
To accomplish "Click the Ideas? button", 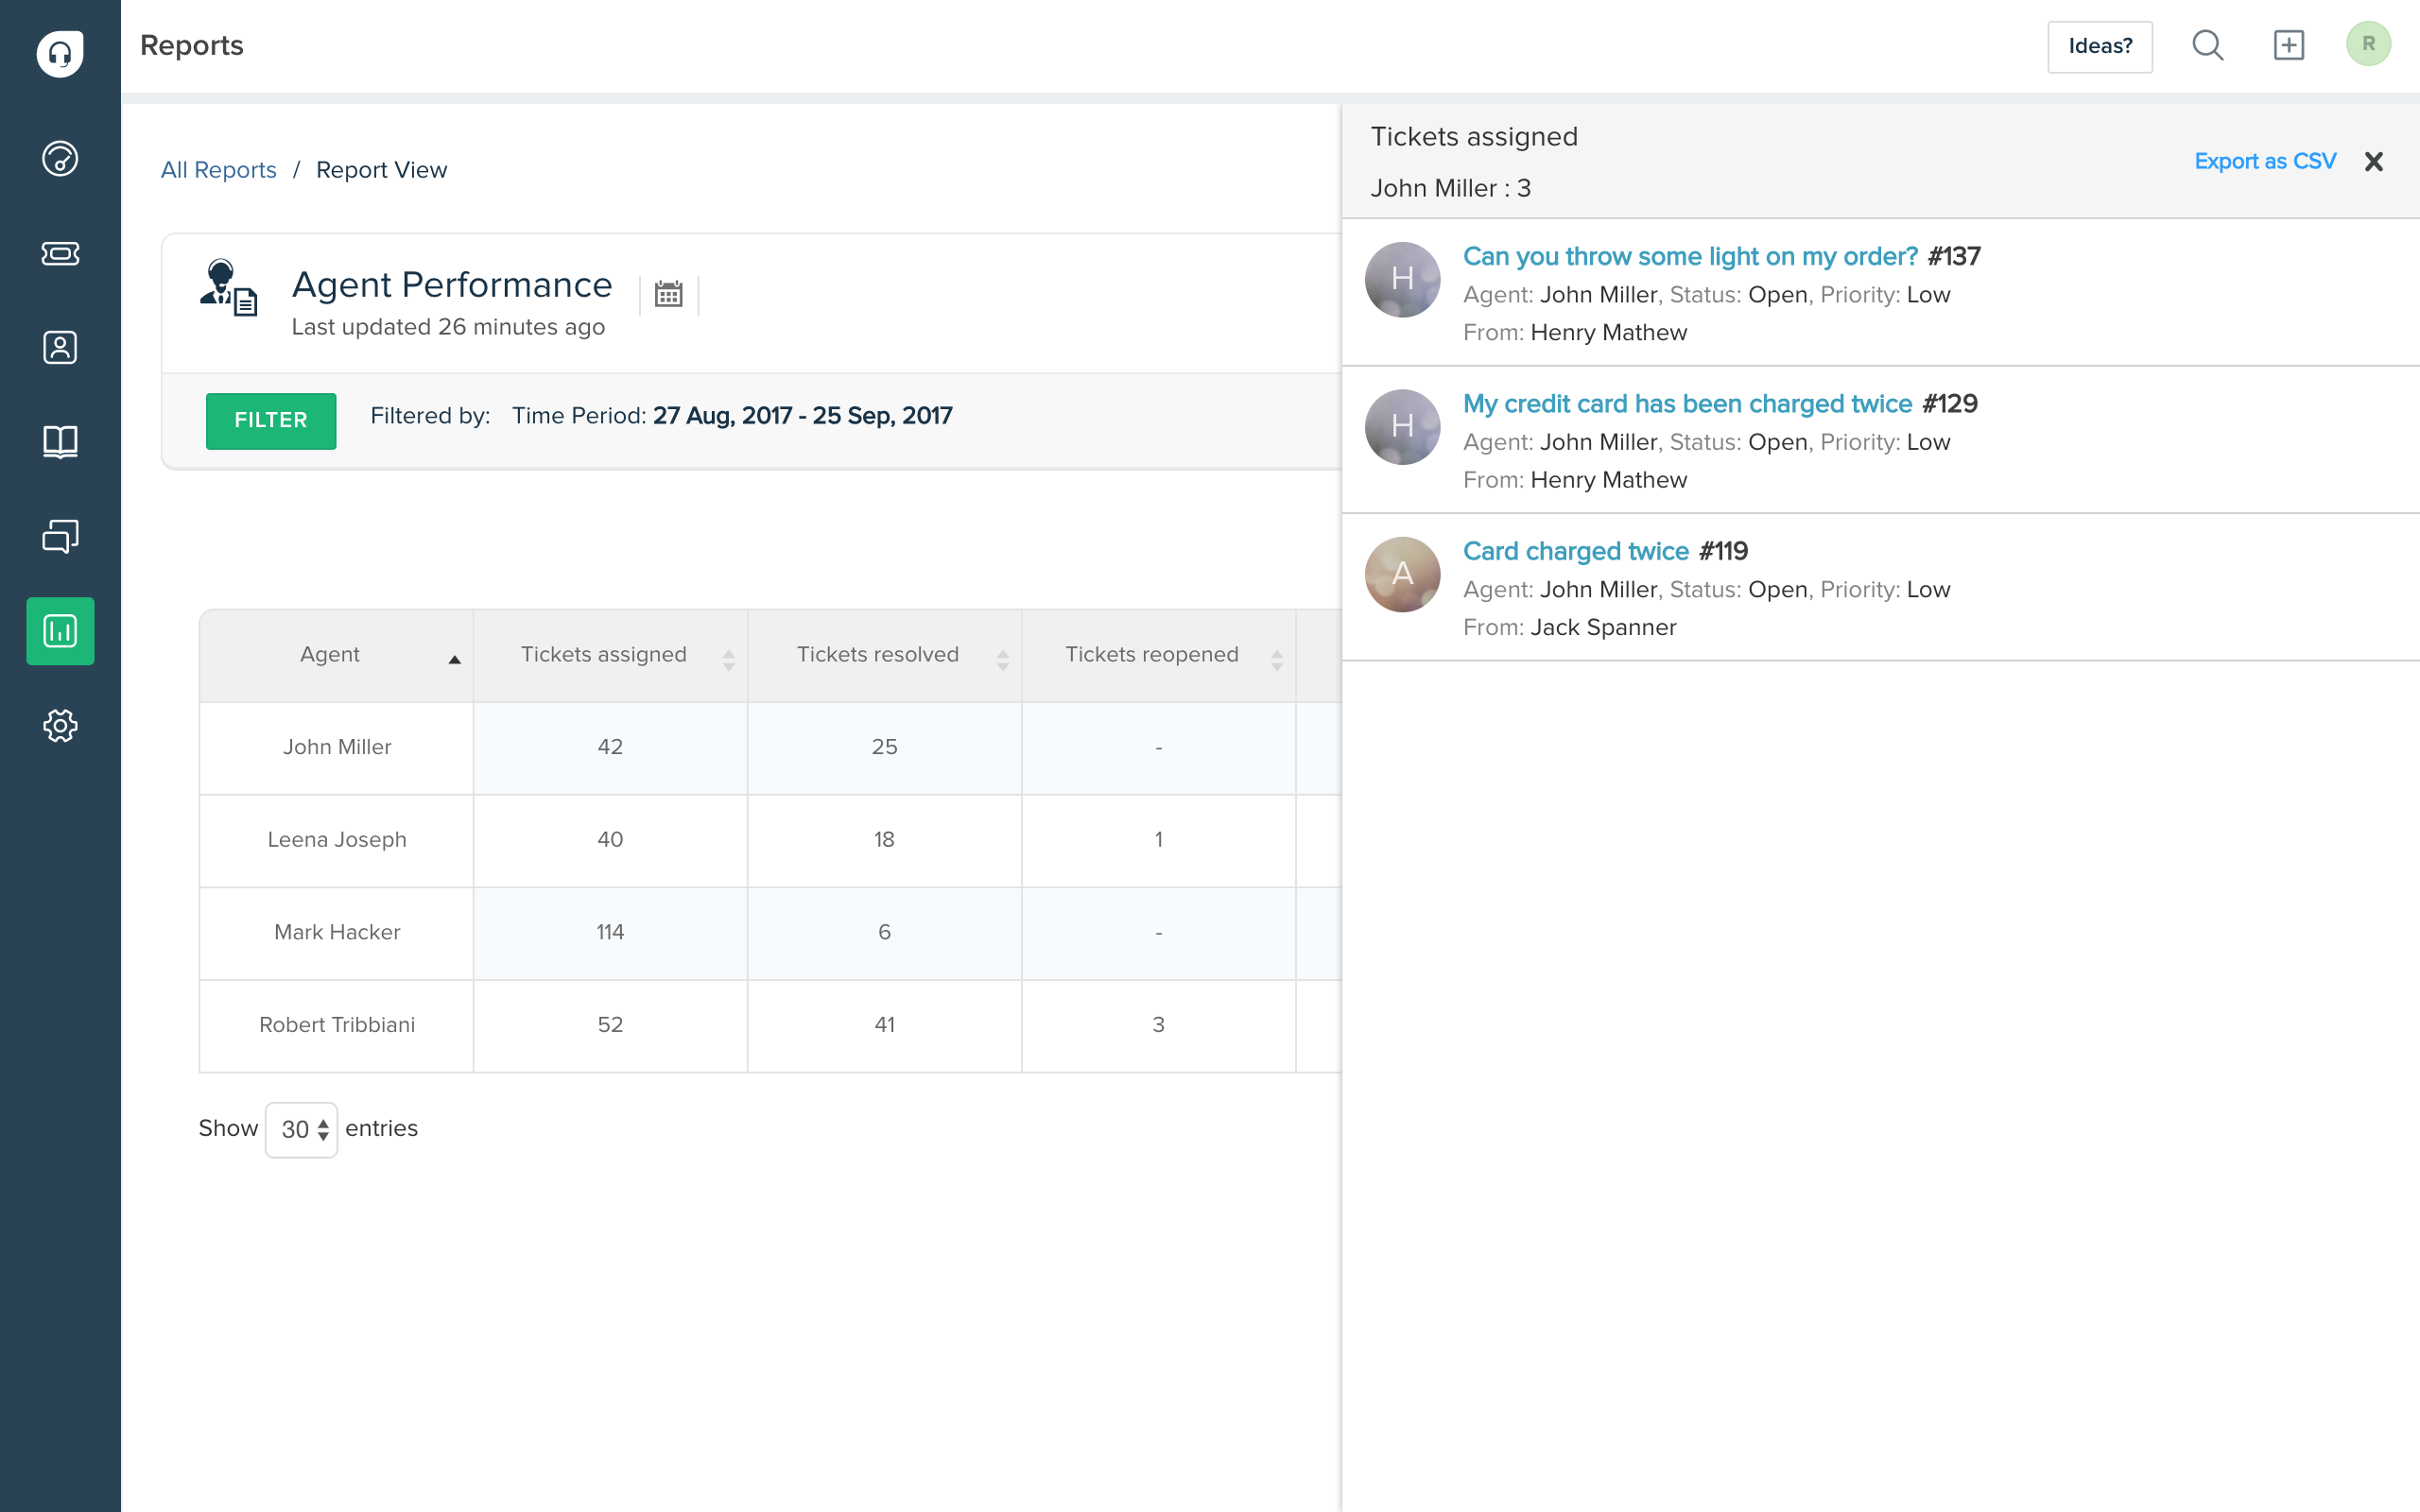I will (2099, 46).
